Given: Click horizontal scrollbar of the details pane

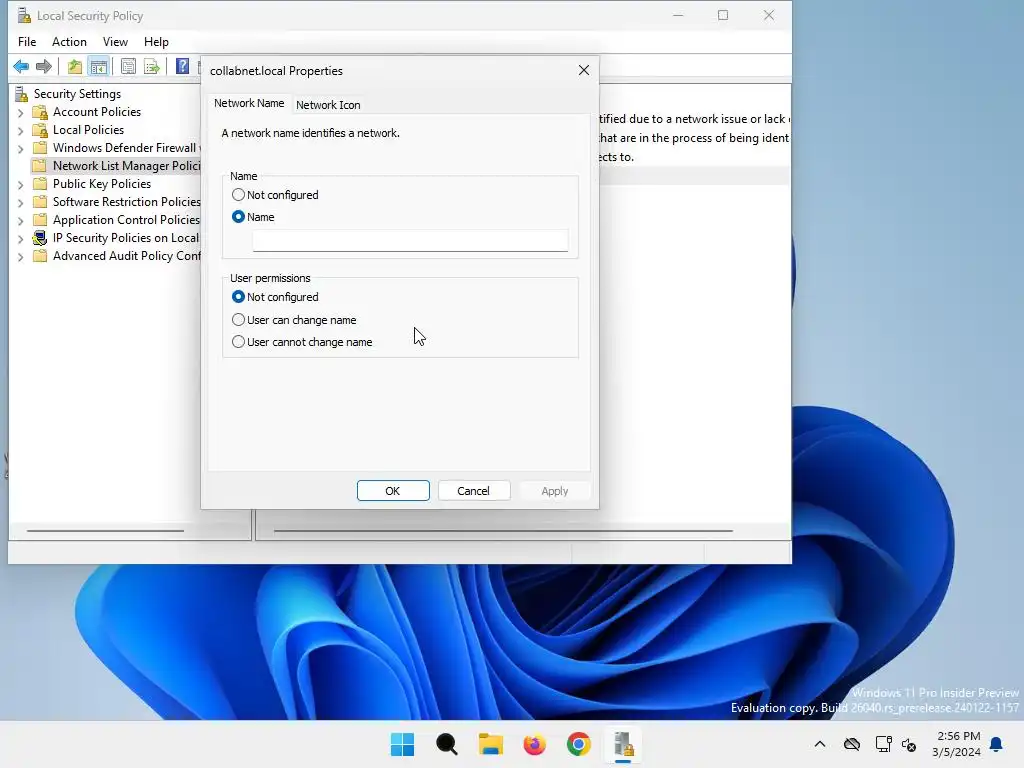Looking at the screenshot, I should [503, 531].
